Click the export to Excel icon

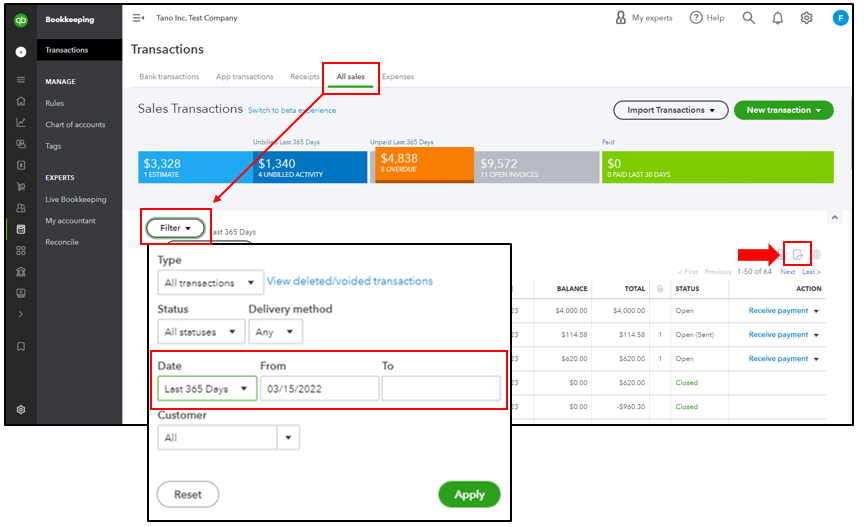coord(797,255)
